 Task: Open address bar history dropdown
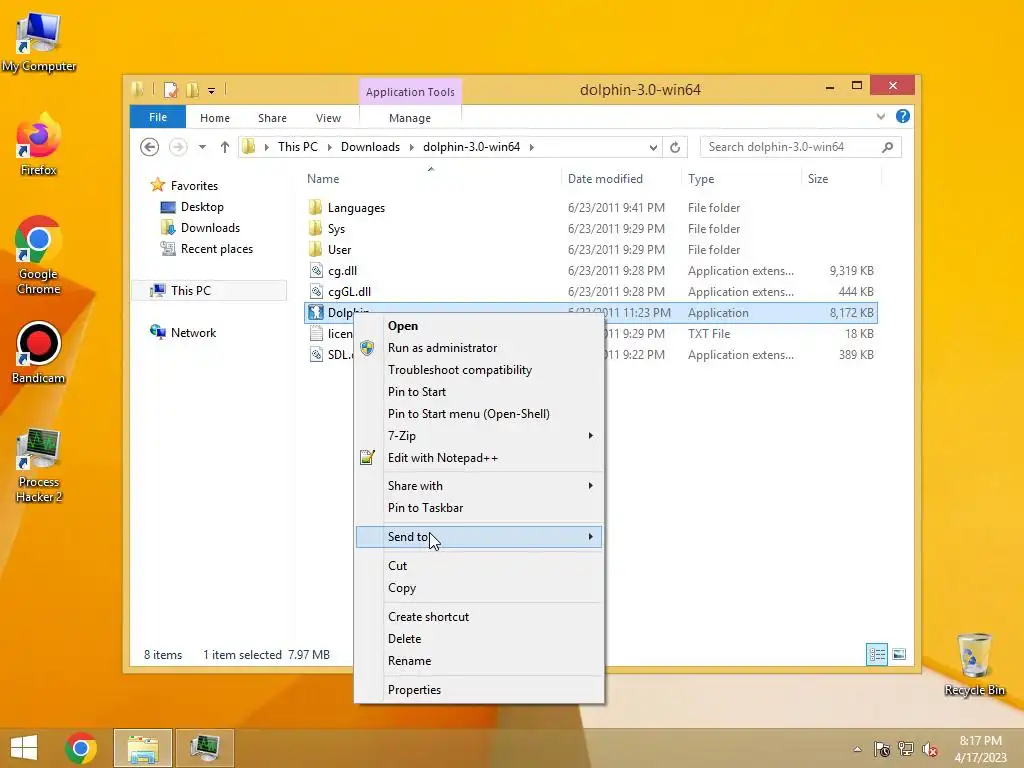coord(653,148)
